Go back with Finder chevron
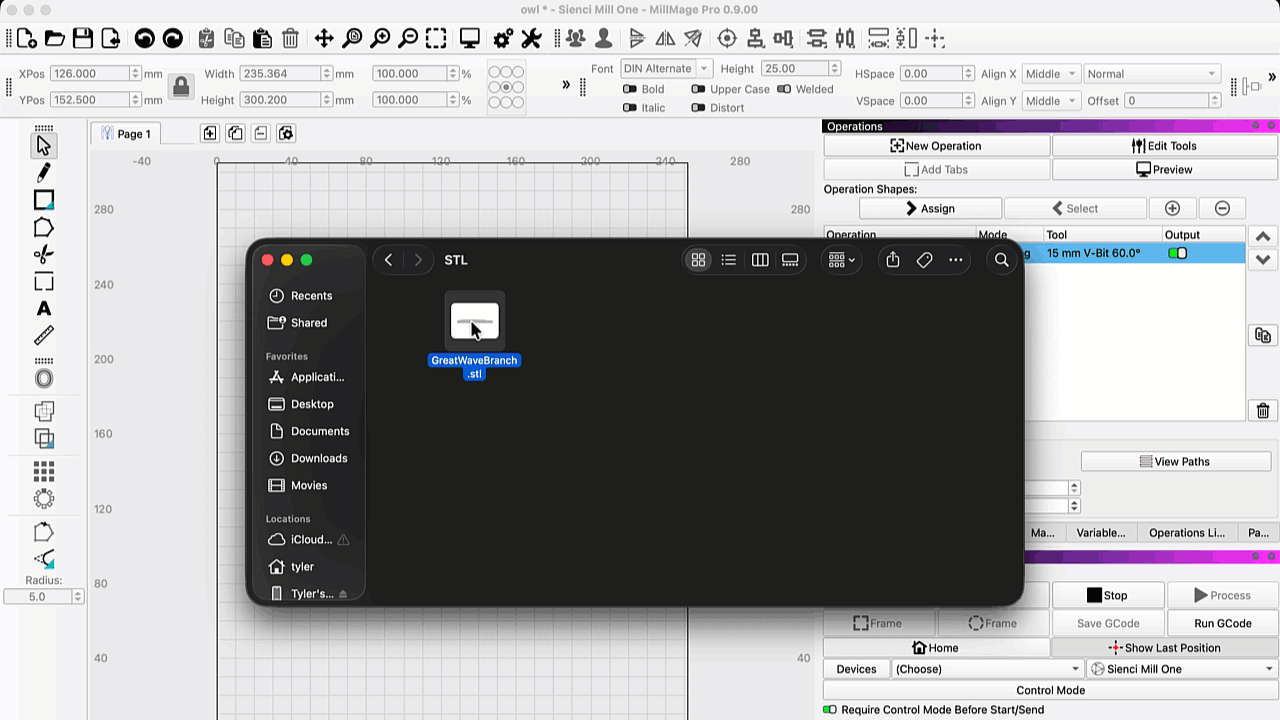The image size is (1280, 720). 388,260
